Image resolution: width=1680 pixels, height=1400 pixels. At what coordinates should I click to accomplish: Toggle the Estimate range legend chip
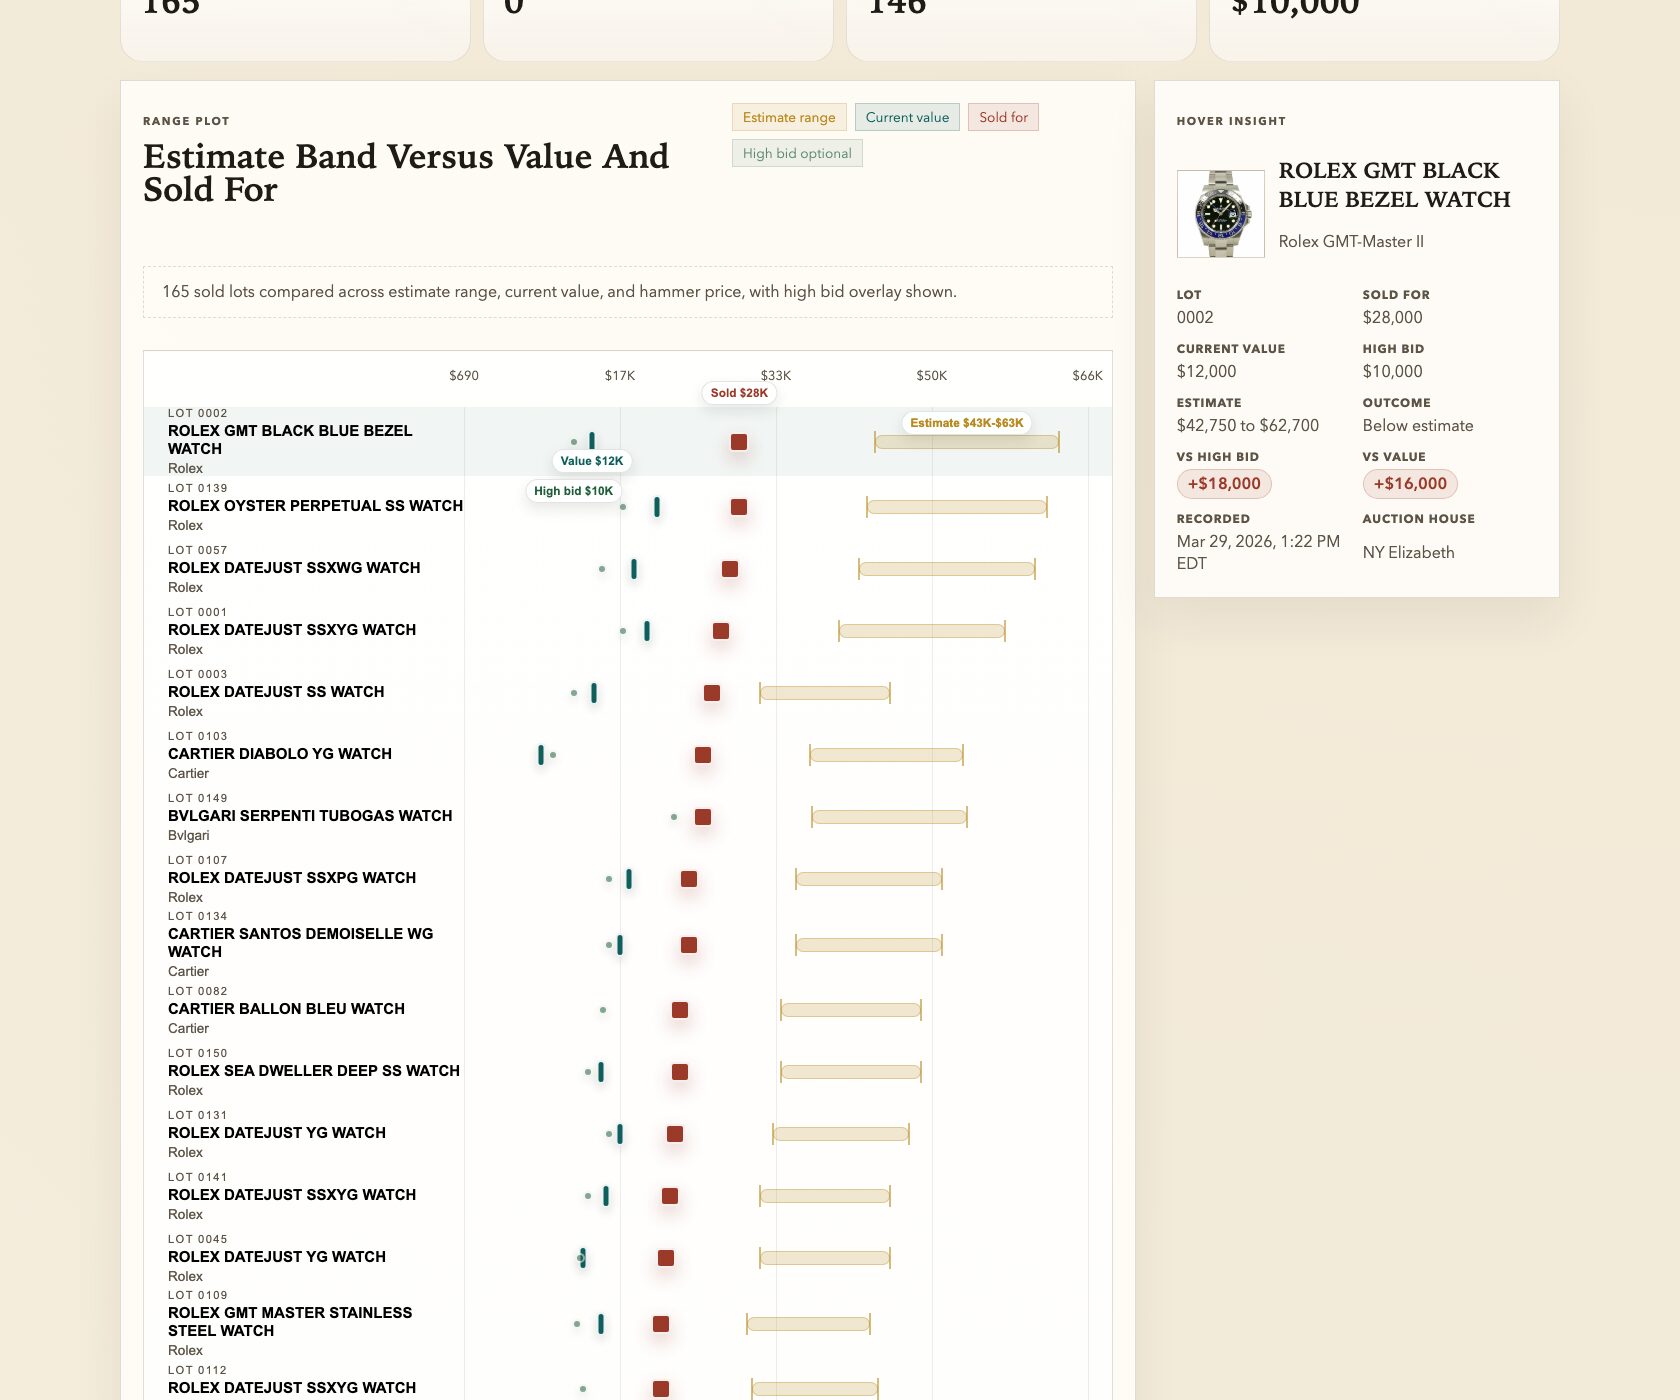coord(789,117)
